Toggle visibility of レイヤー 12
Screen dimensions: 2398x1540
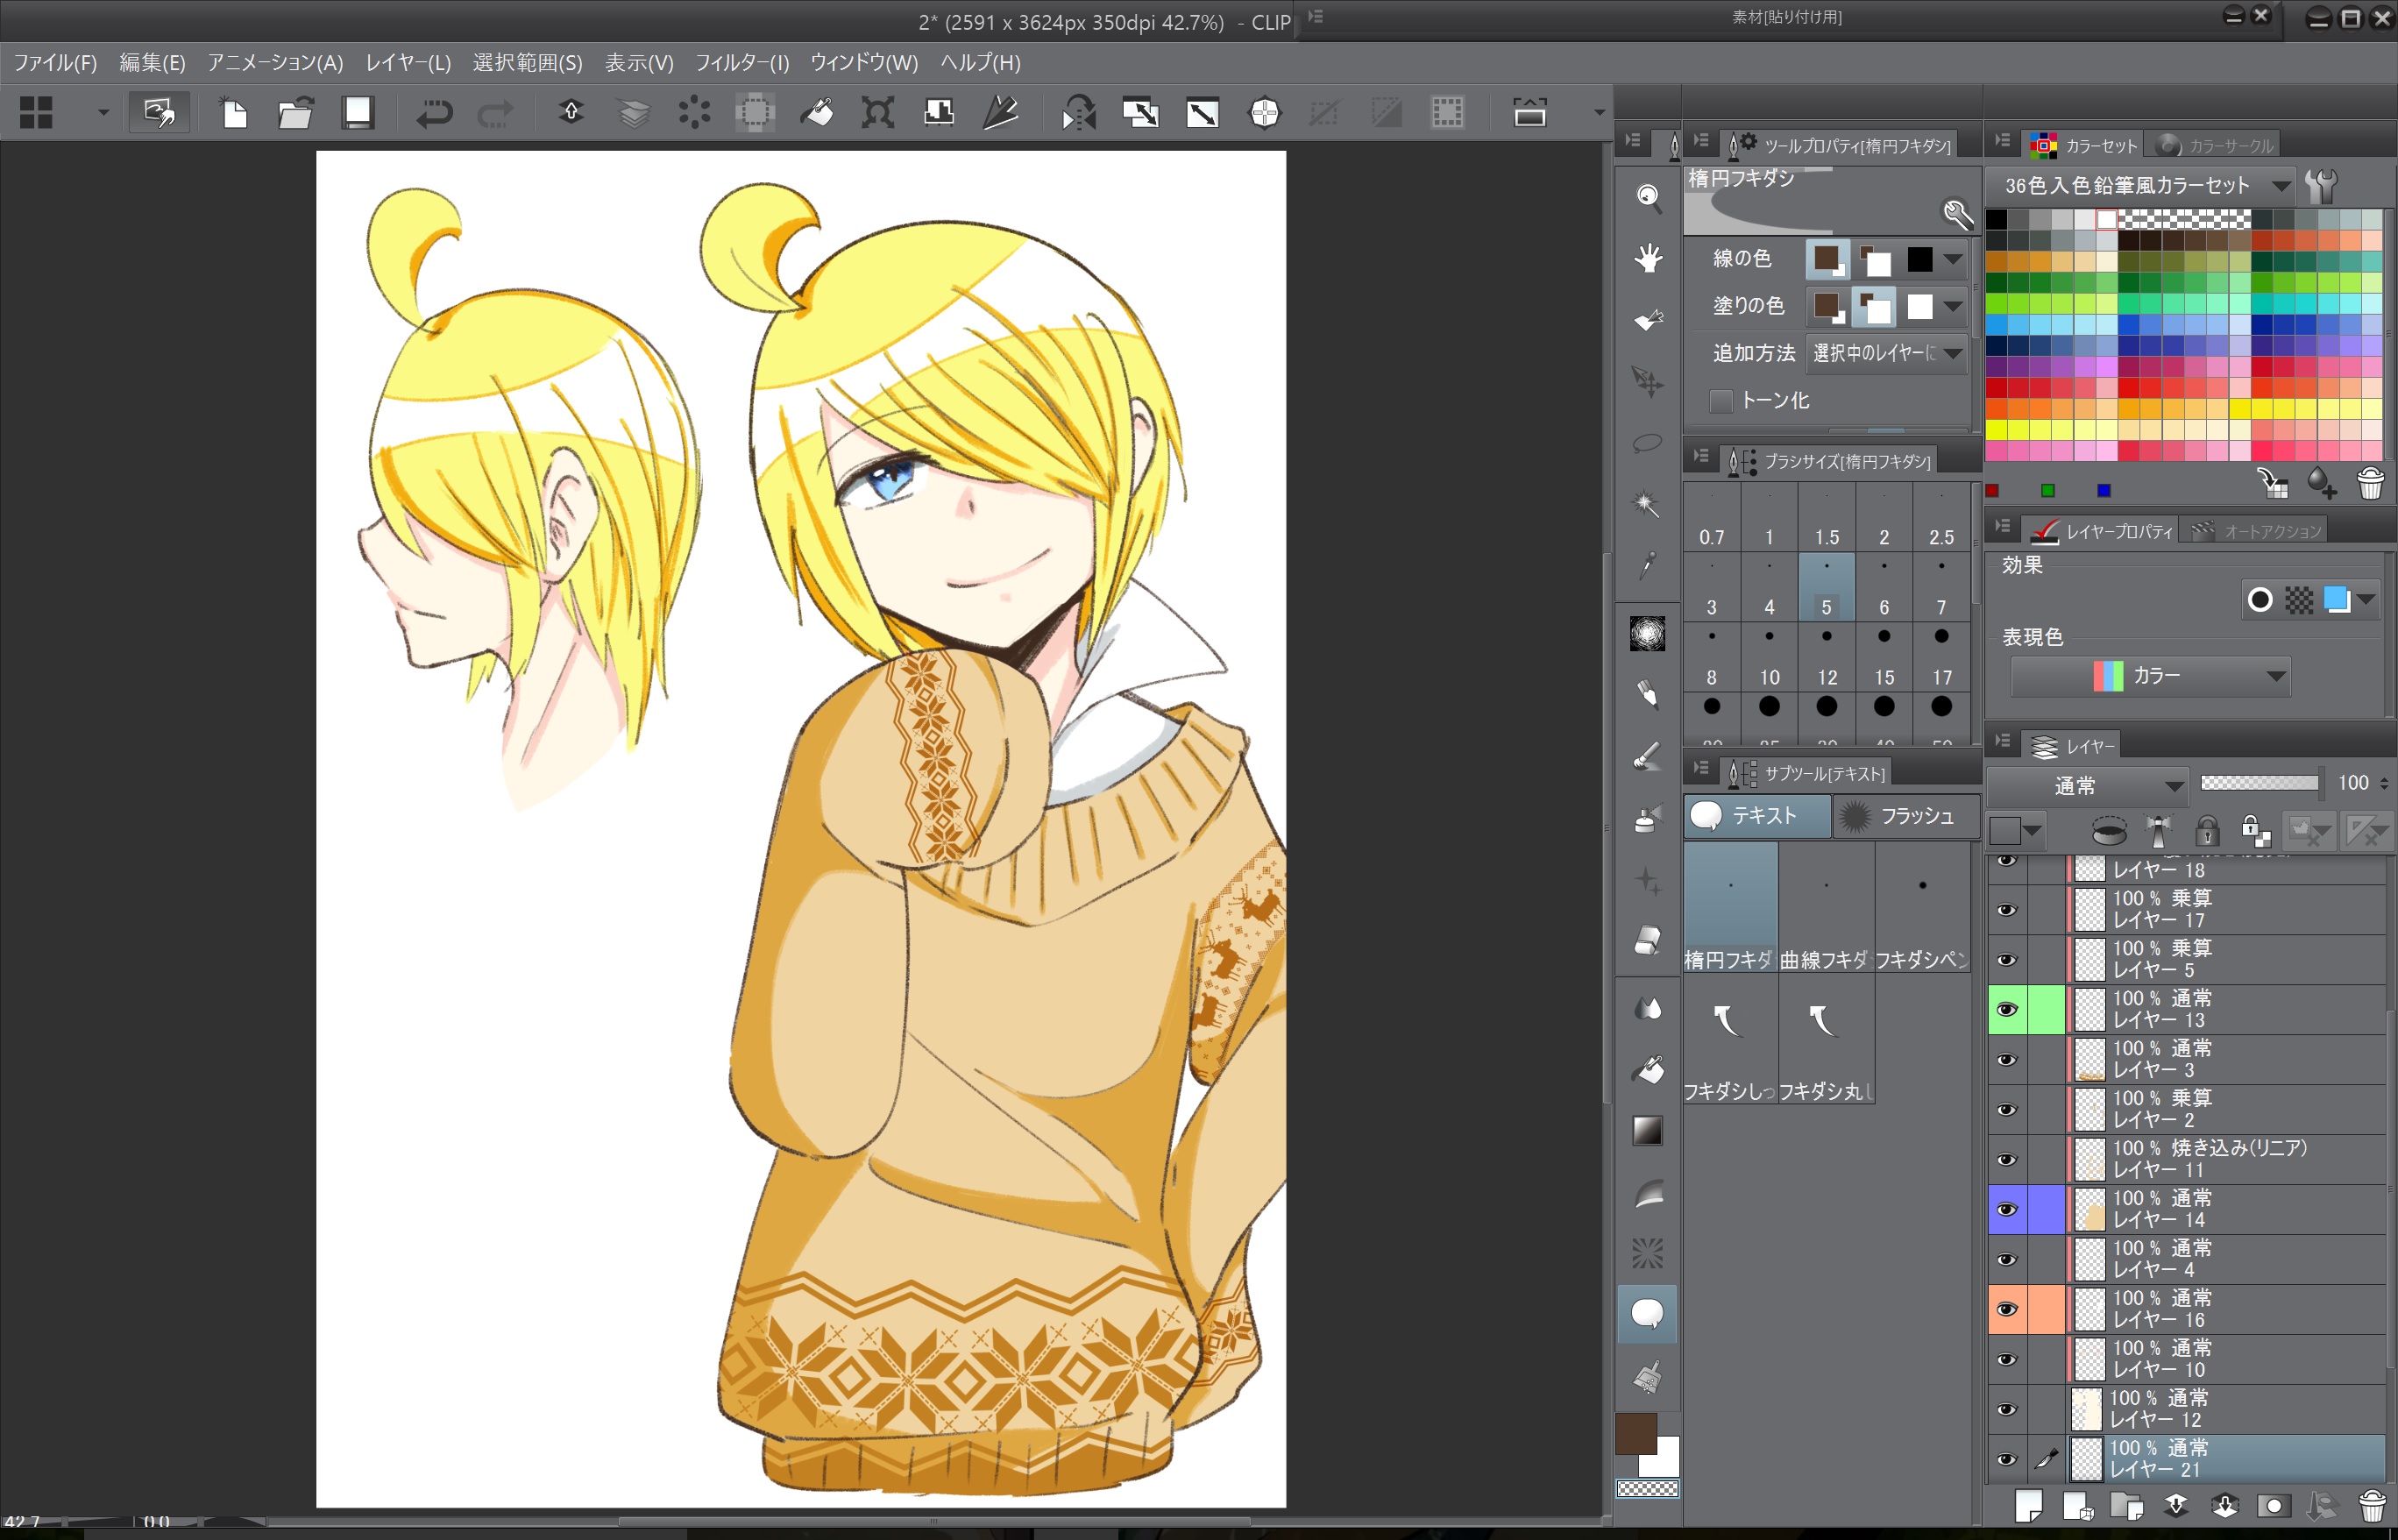pyautogui.click(x=2006, y=1410)
